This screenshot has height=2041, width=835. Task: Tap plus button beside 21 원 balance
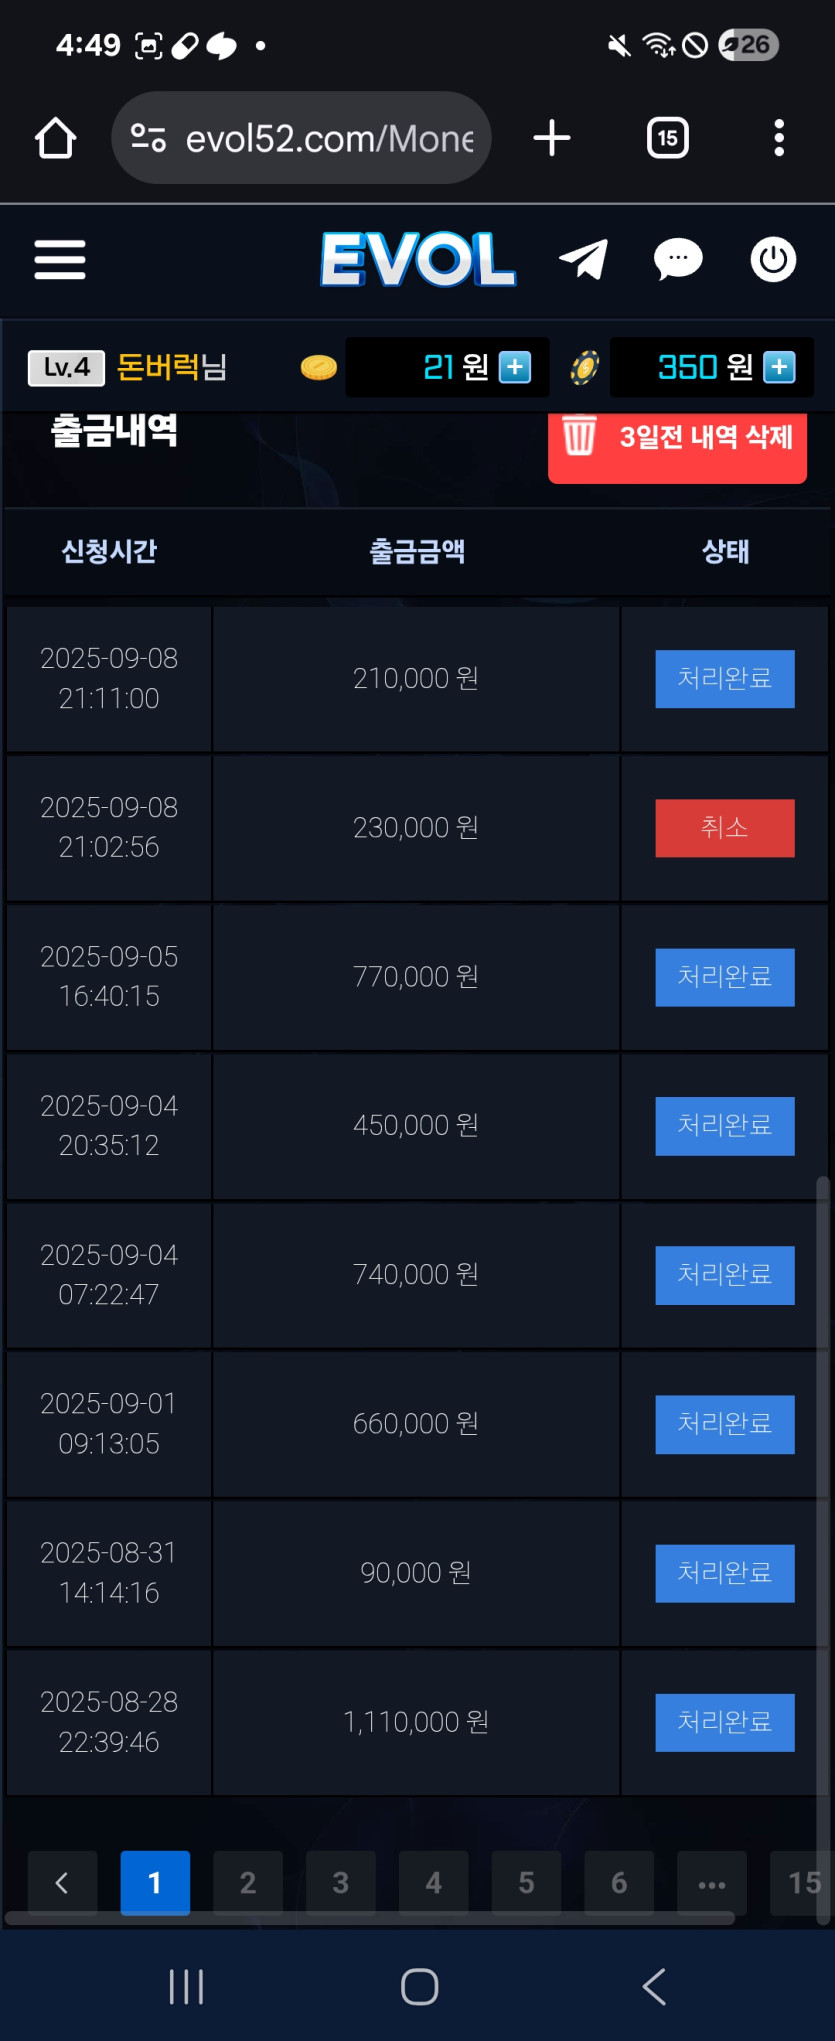515,368
